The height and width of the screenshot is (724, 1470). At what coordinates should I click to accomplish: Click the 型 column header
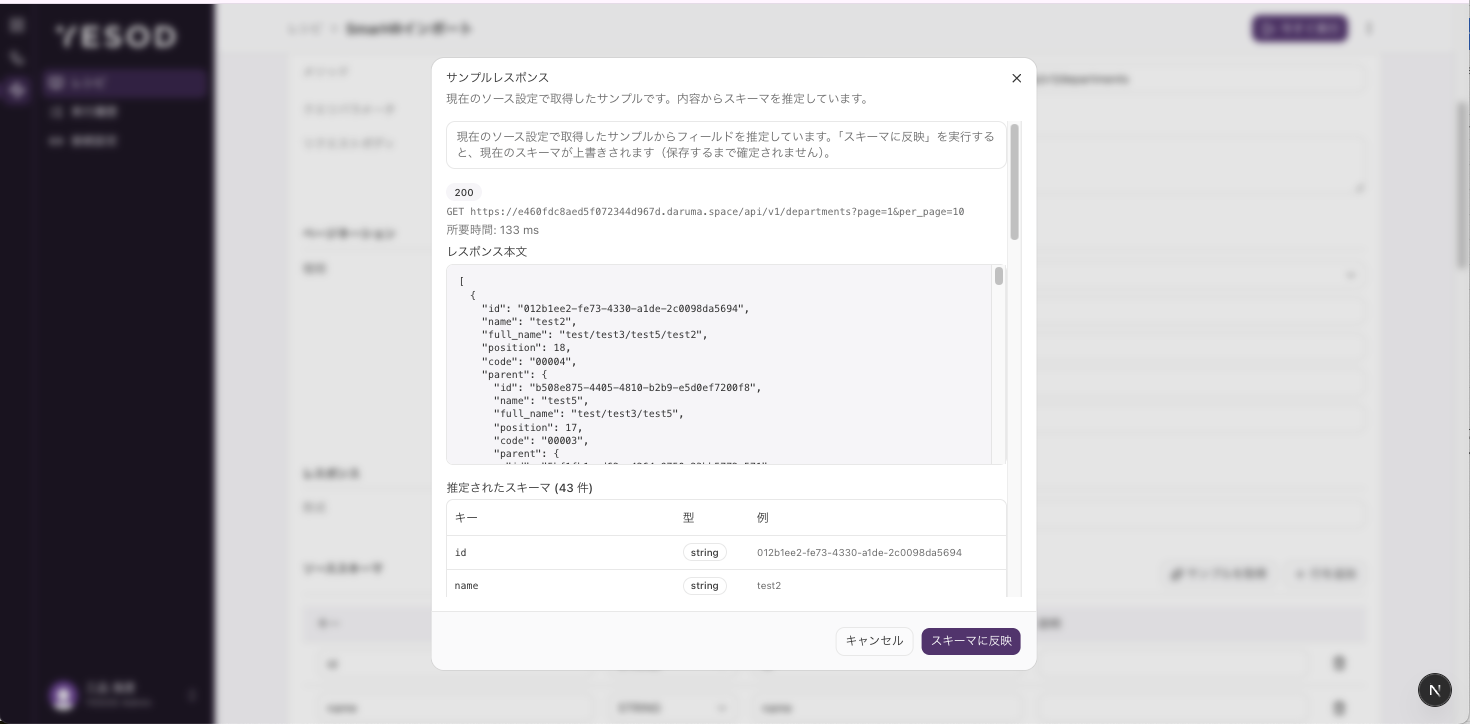pos(688,518)
